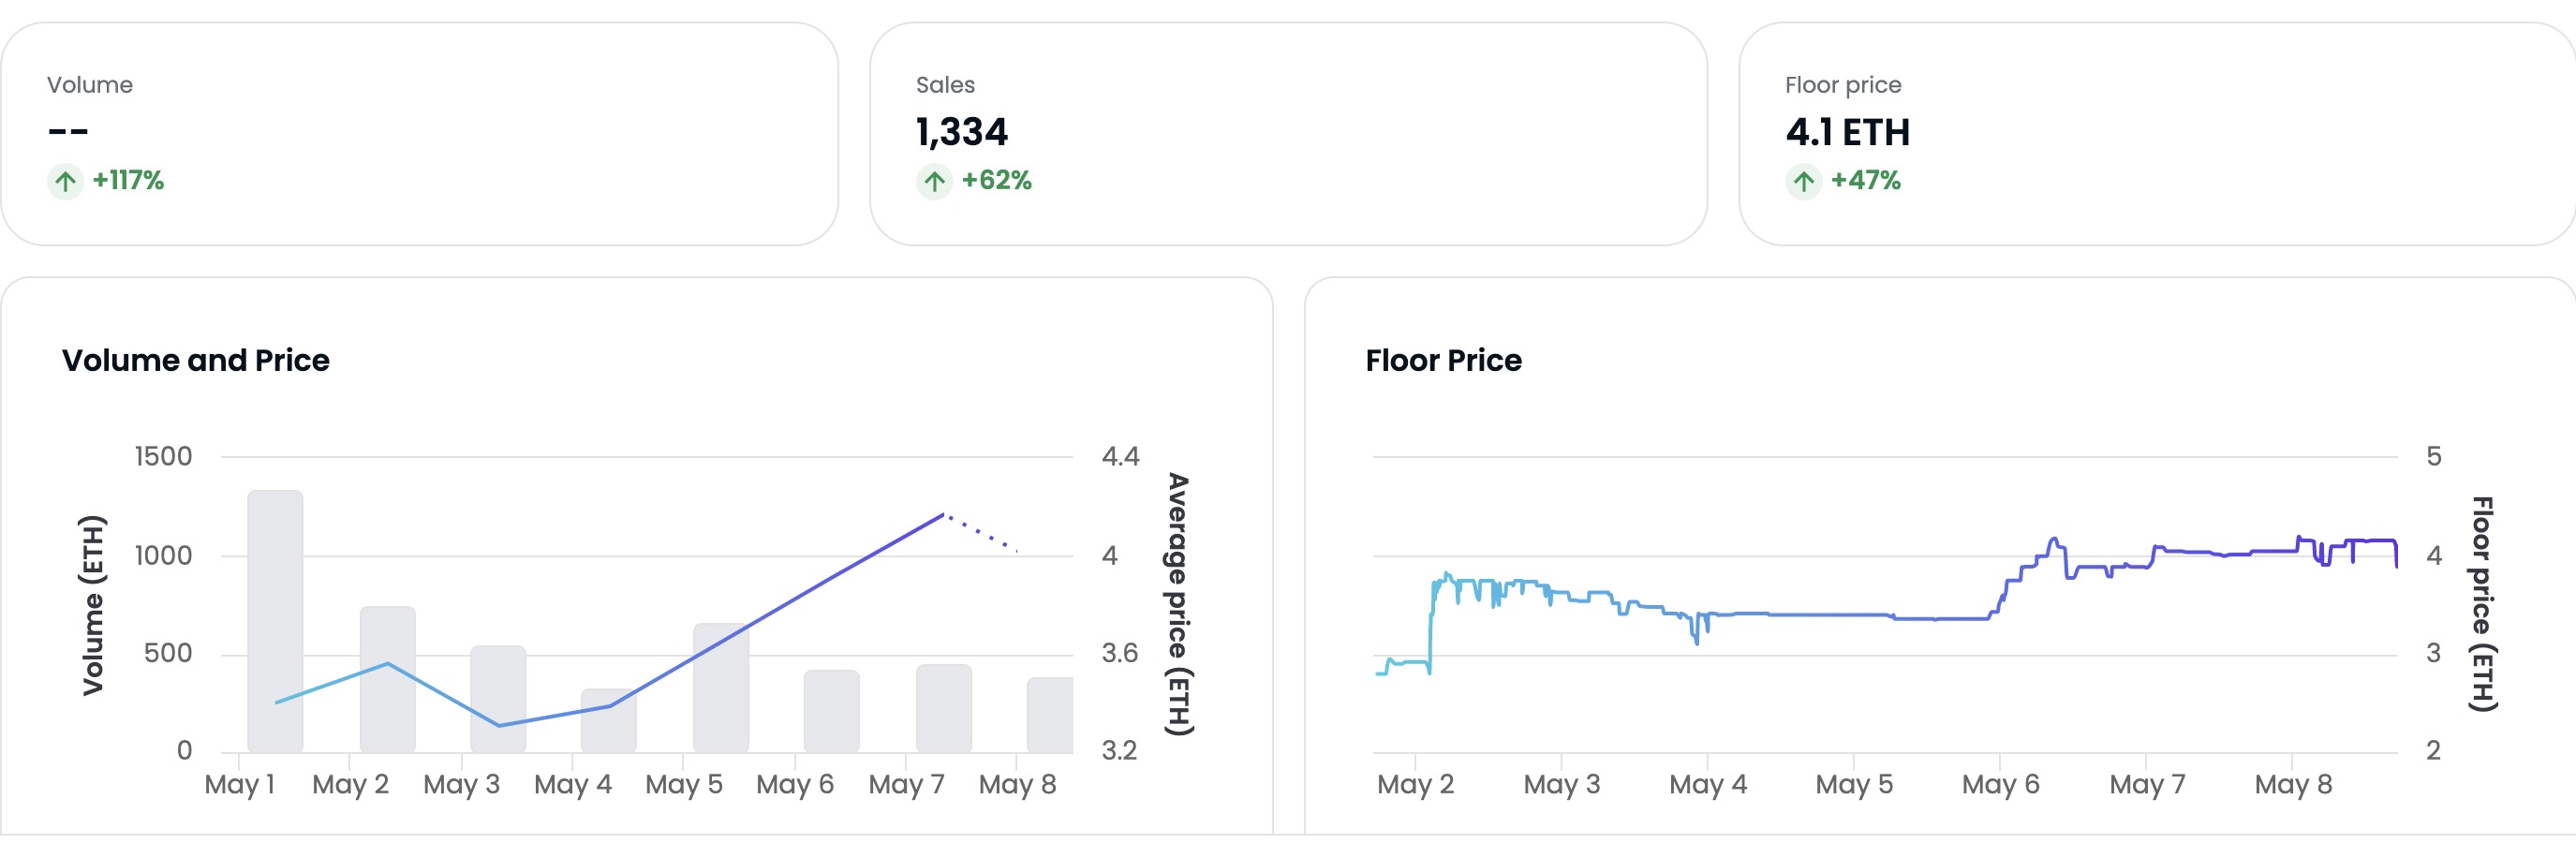Click the +117% volume change text

(128, 181)
